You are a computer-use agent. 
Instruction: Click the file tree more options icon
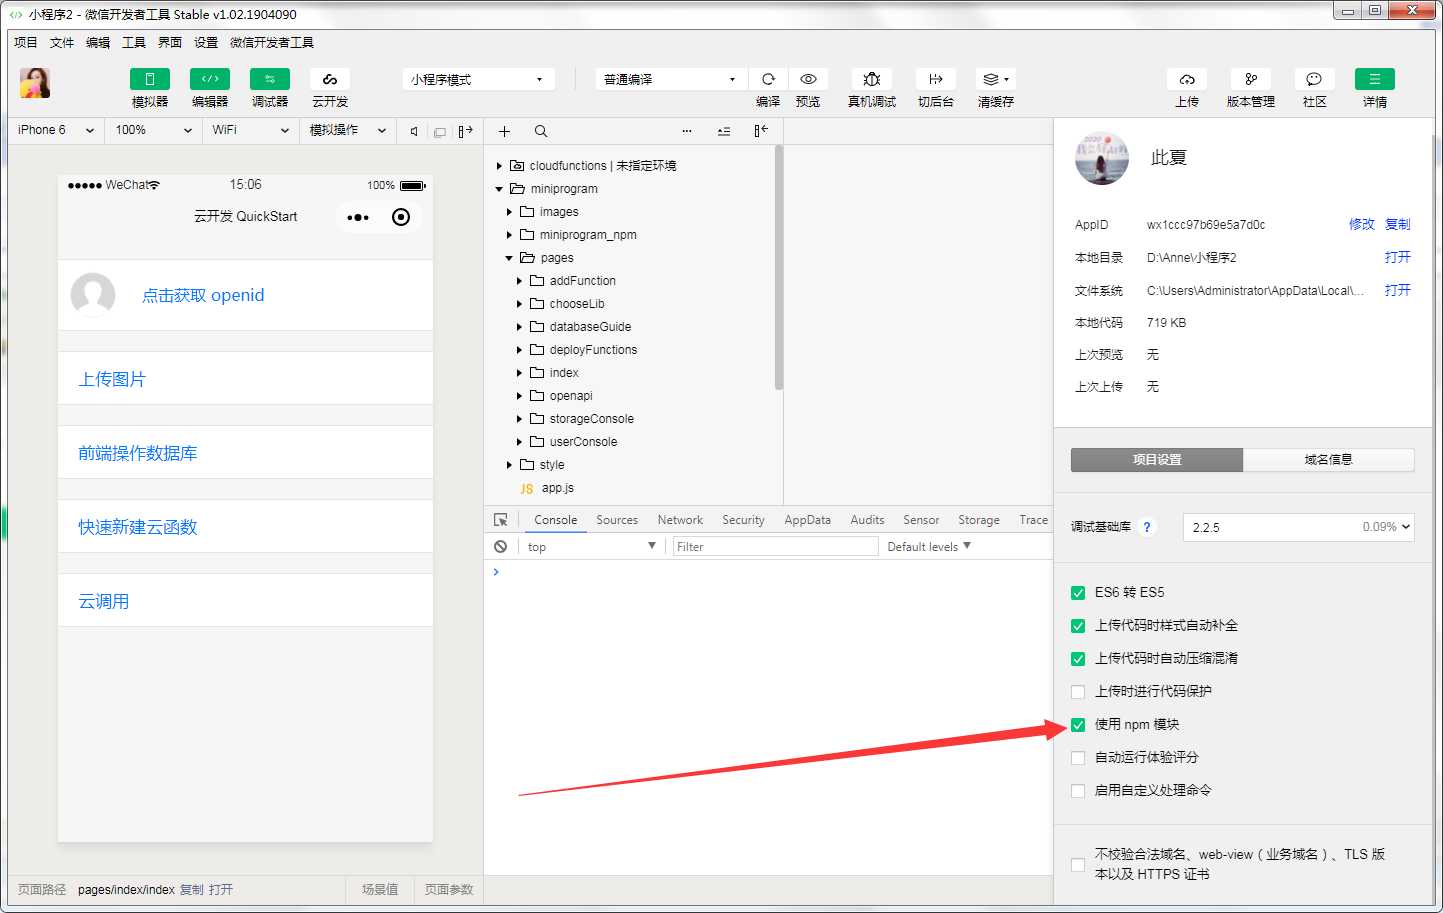point(687,131)
